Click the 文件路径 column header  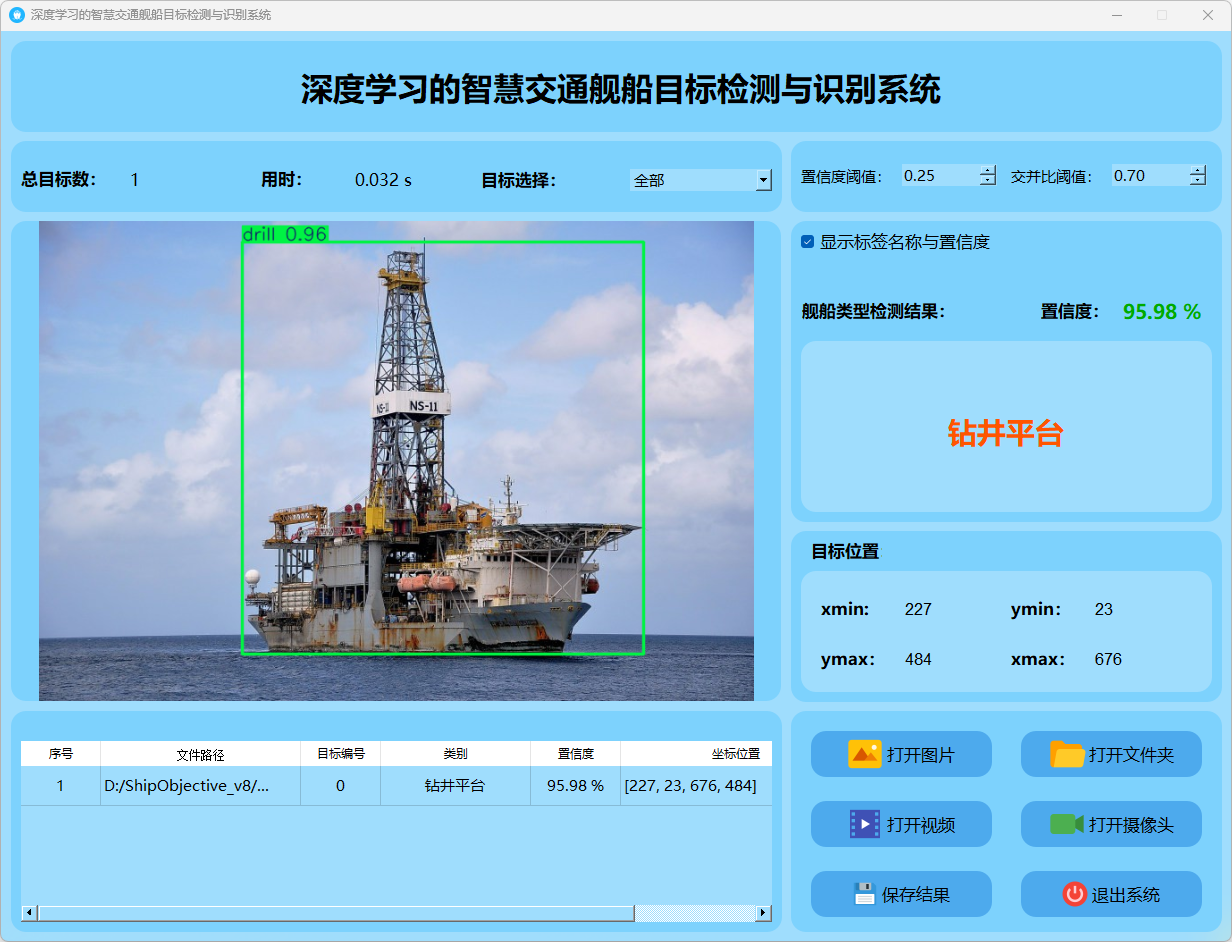[200, 754]
